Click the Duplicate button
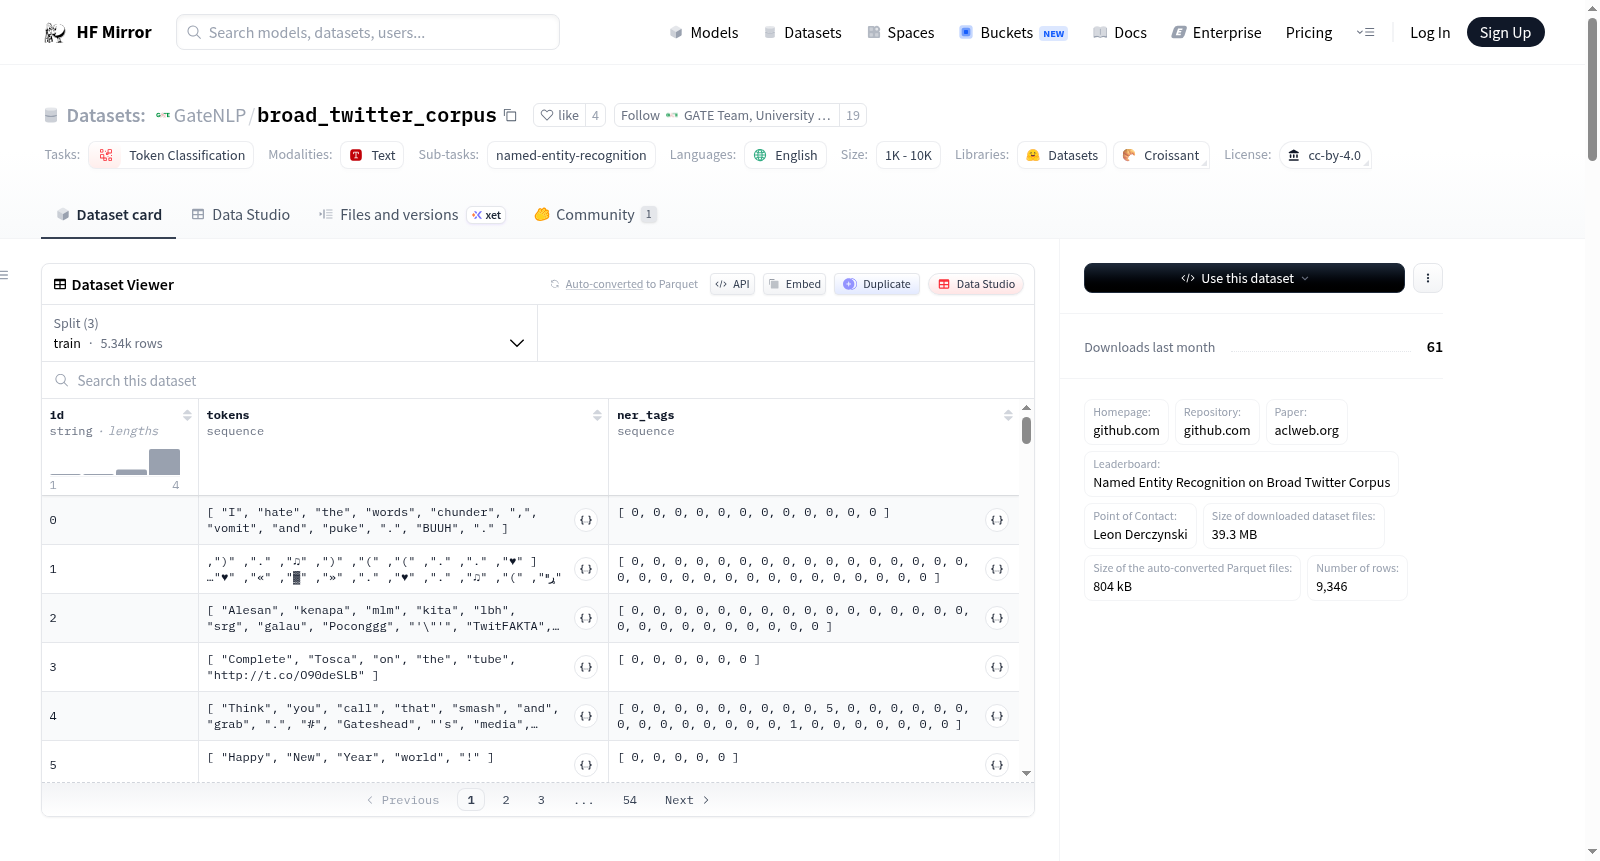Screen dimensions: 1600x861 (877, 284)
